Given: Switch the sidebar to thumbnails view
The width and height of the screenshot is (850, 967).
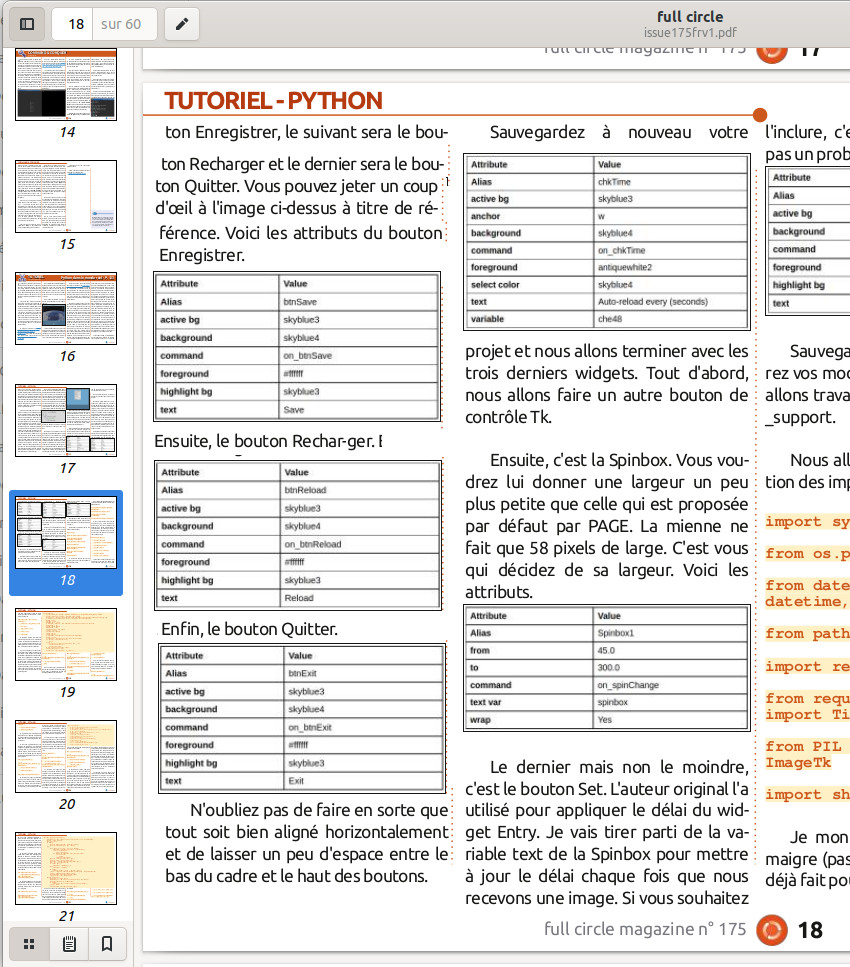Looking at the screenshot, I should [x=30, y=943].
